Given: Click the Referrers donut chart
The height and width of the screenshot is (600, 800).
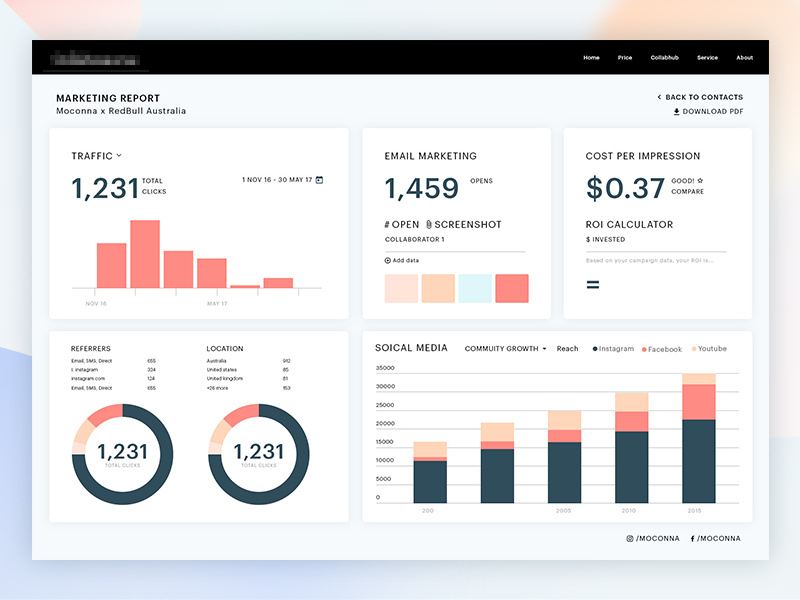Looking at the screenshot, I should 122,454.
